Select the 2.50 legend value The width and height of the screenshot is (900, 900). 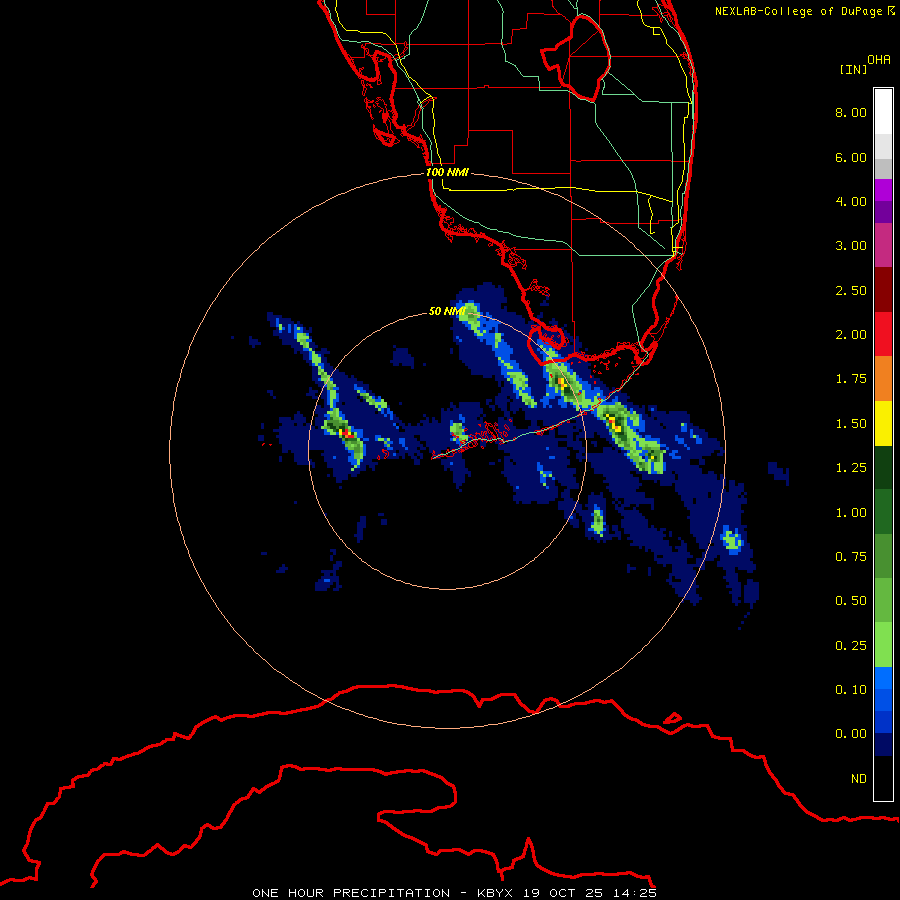[851, 290]
